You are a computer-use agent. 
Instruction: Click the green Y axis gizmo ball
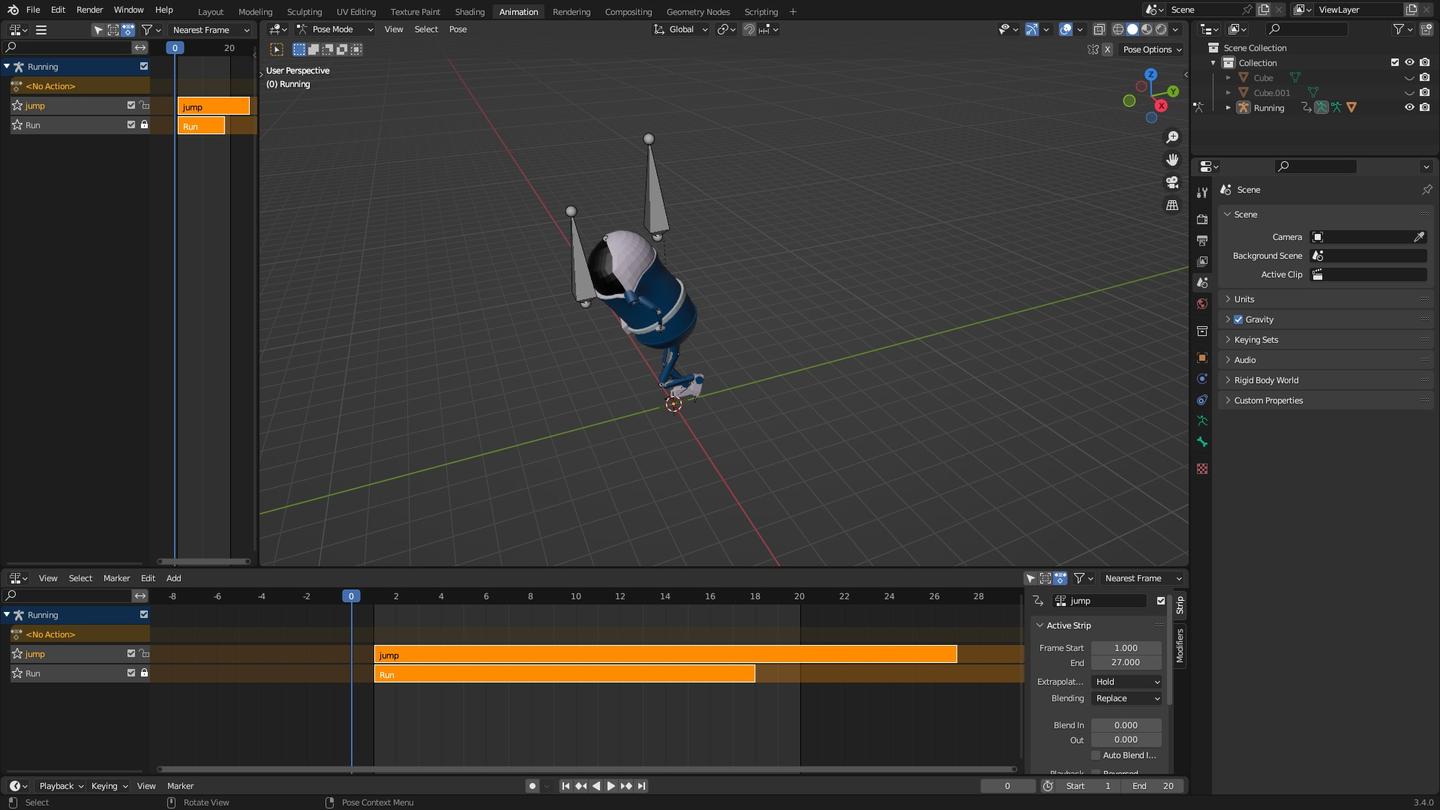pyautogui.click(x=1173, y=92)
